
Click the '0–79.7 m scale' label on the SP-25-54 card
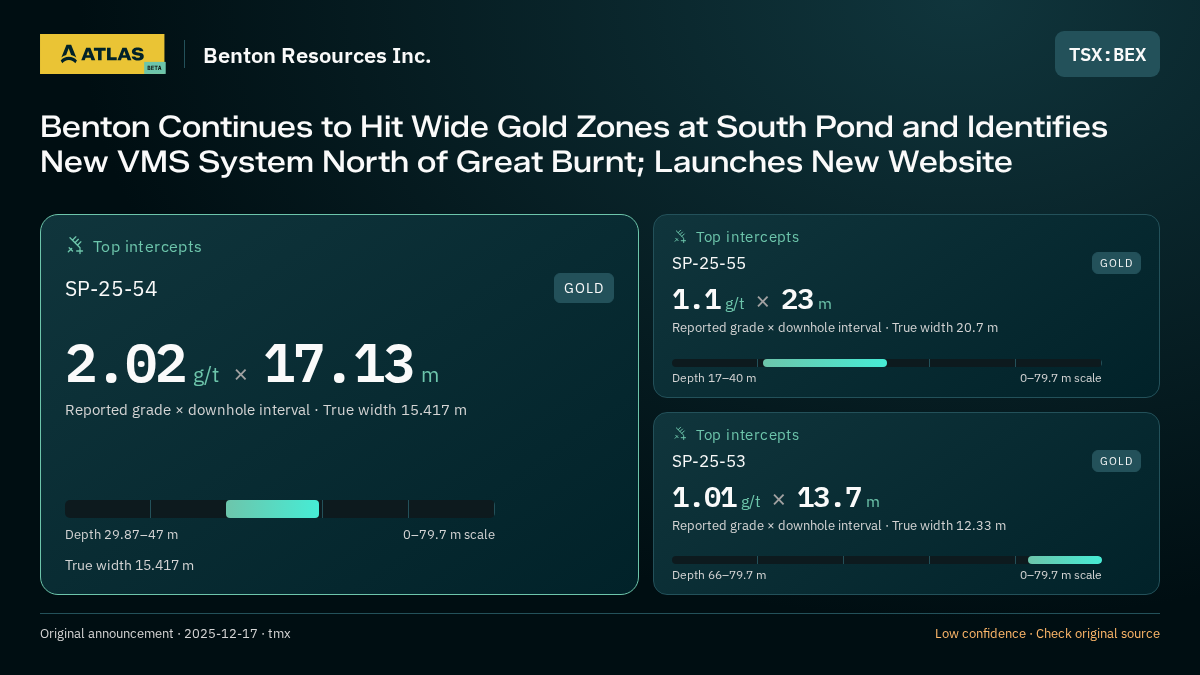449,535
